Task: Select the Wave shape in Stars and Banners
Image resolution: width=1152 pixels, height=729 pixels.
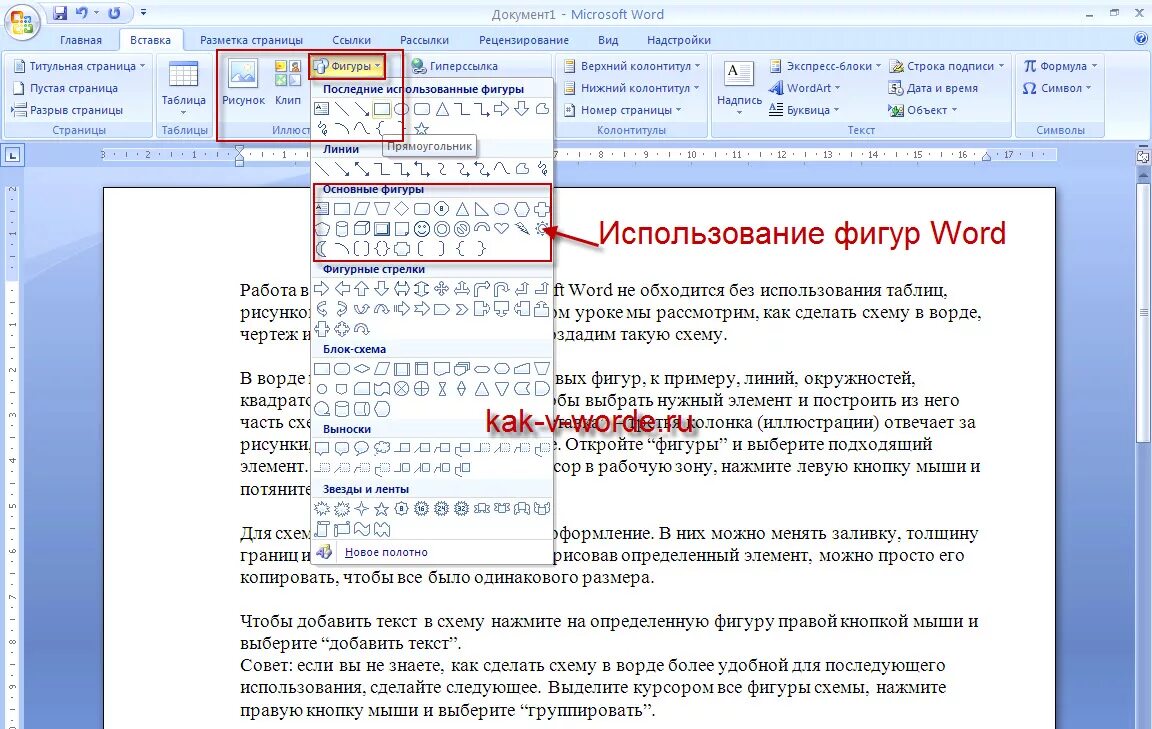Action: pyautogui.click(x=361, y=528)
